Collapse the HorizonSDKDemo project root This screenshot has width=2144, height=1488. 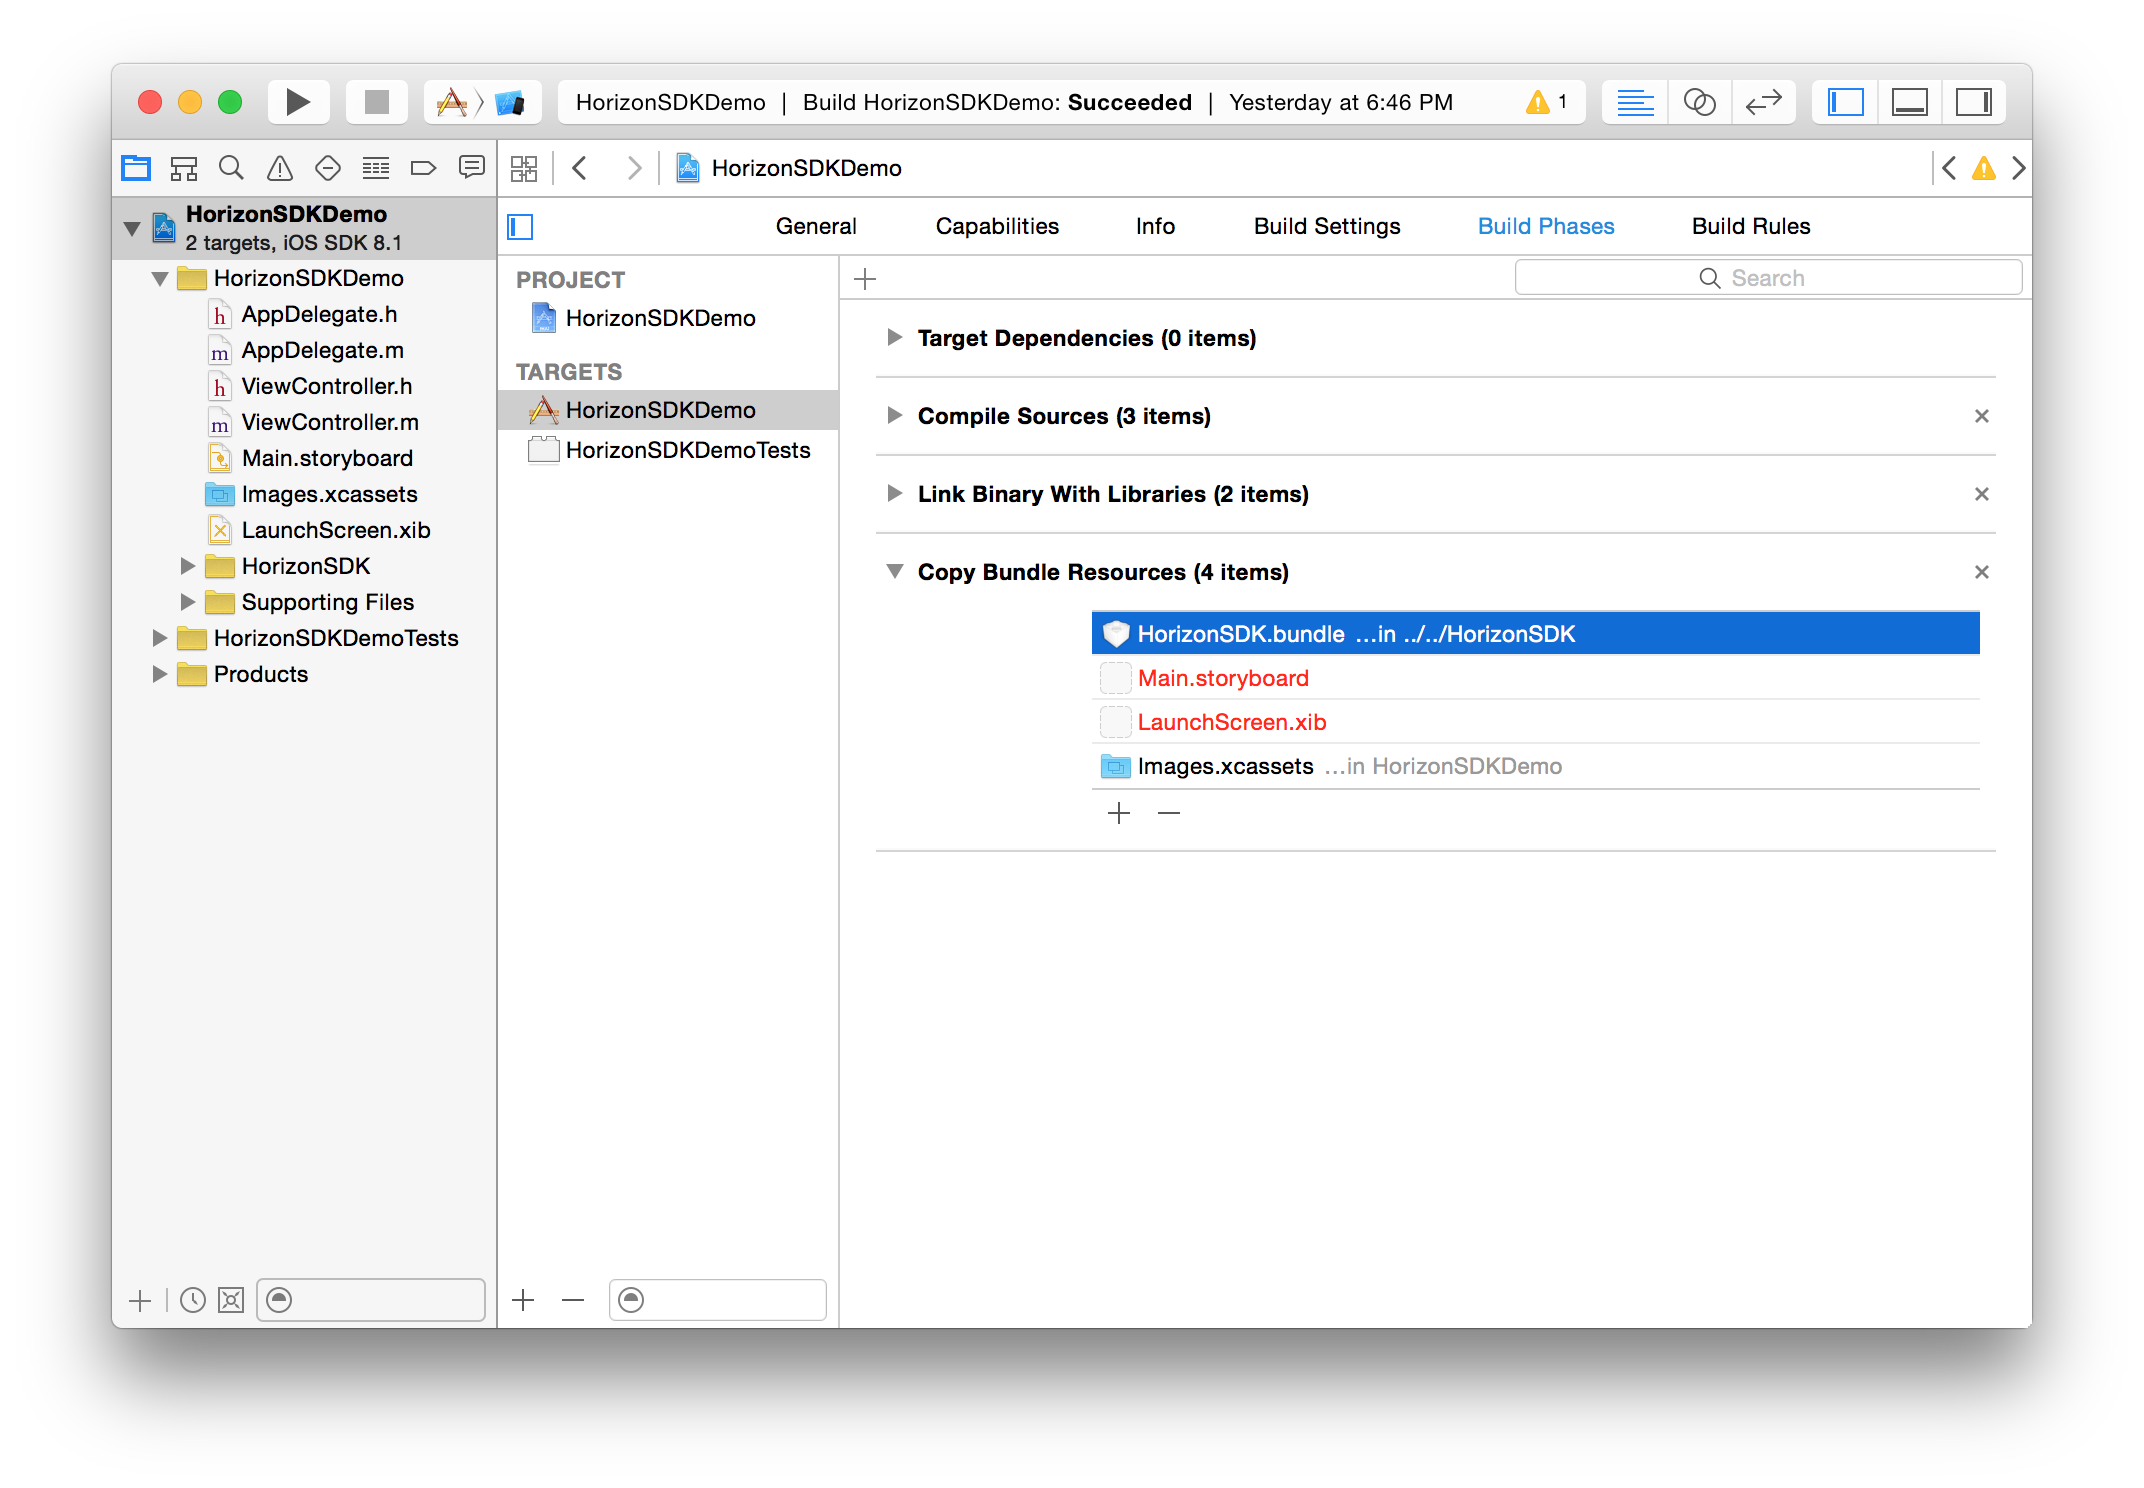(132, 228)
